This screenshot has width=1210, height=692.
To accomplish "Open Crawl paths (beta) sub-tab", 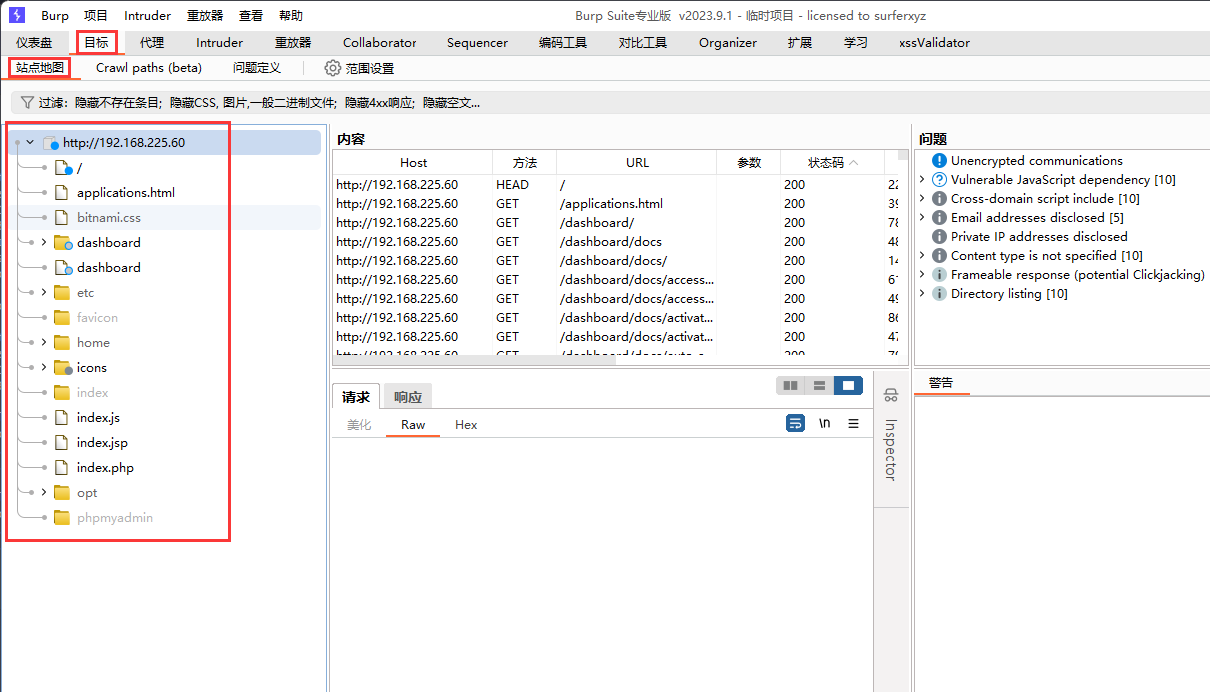I will point(149,68).
